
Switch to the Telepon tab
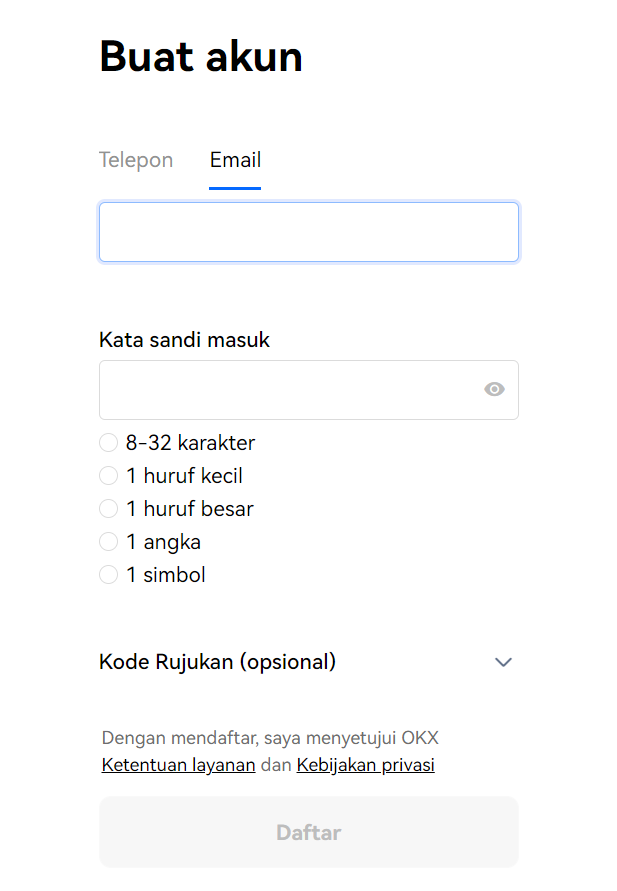coord(136,160)
